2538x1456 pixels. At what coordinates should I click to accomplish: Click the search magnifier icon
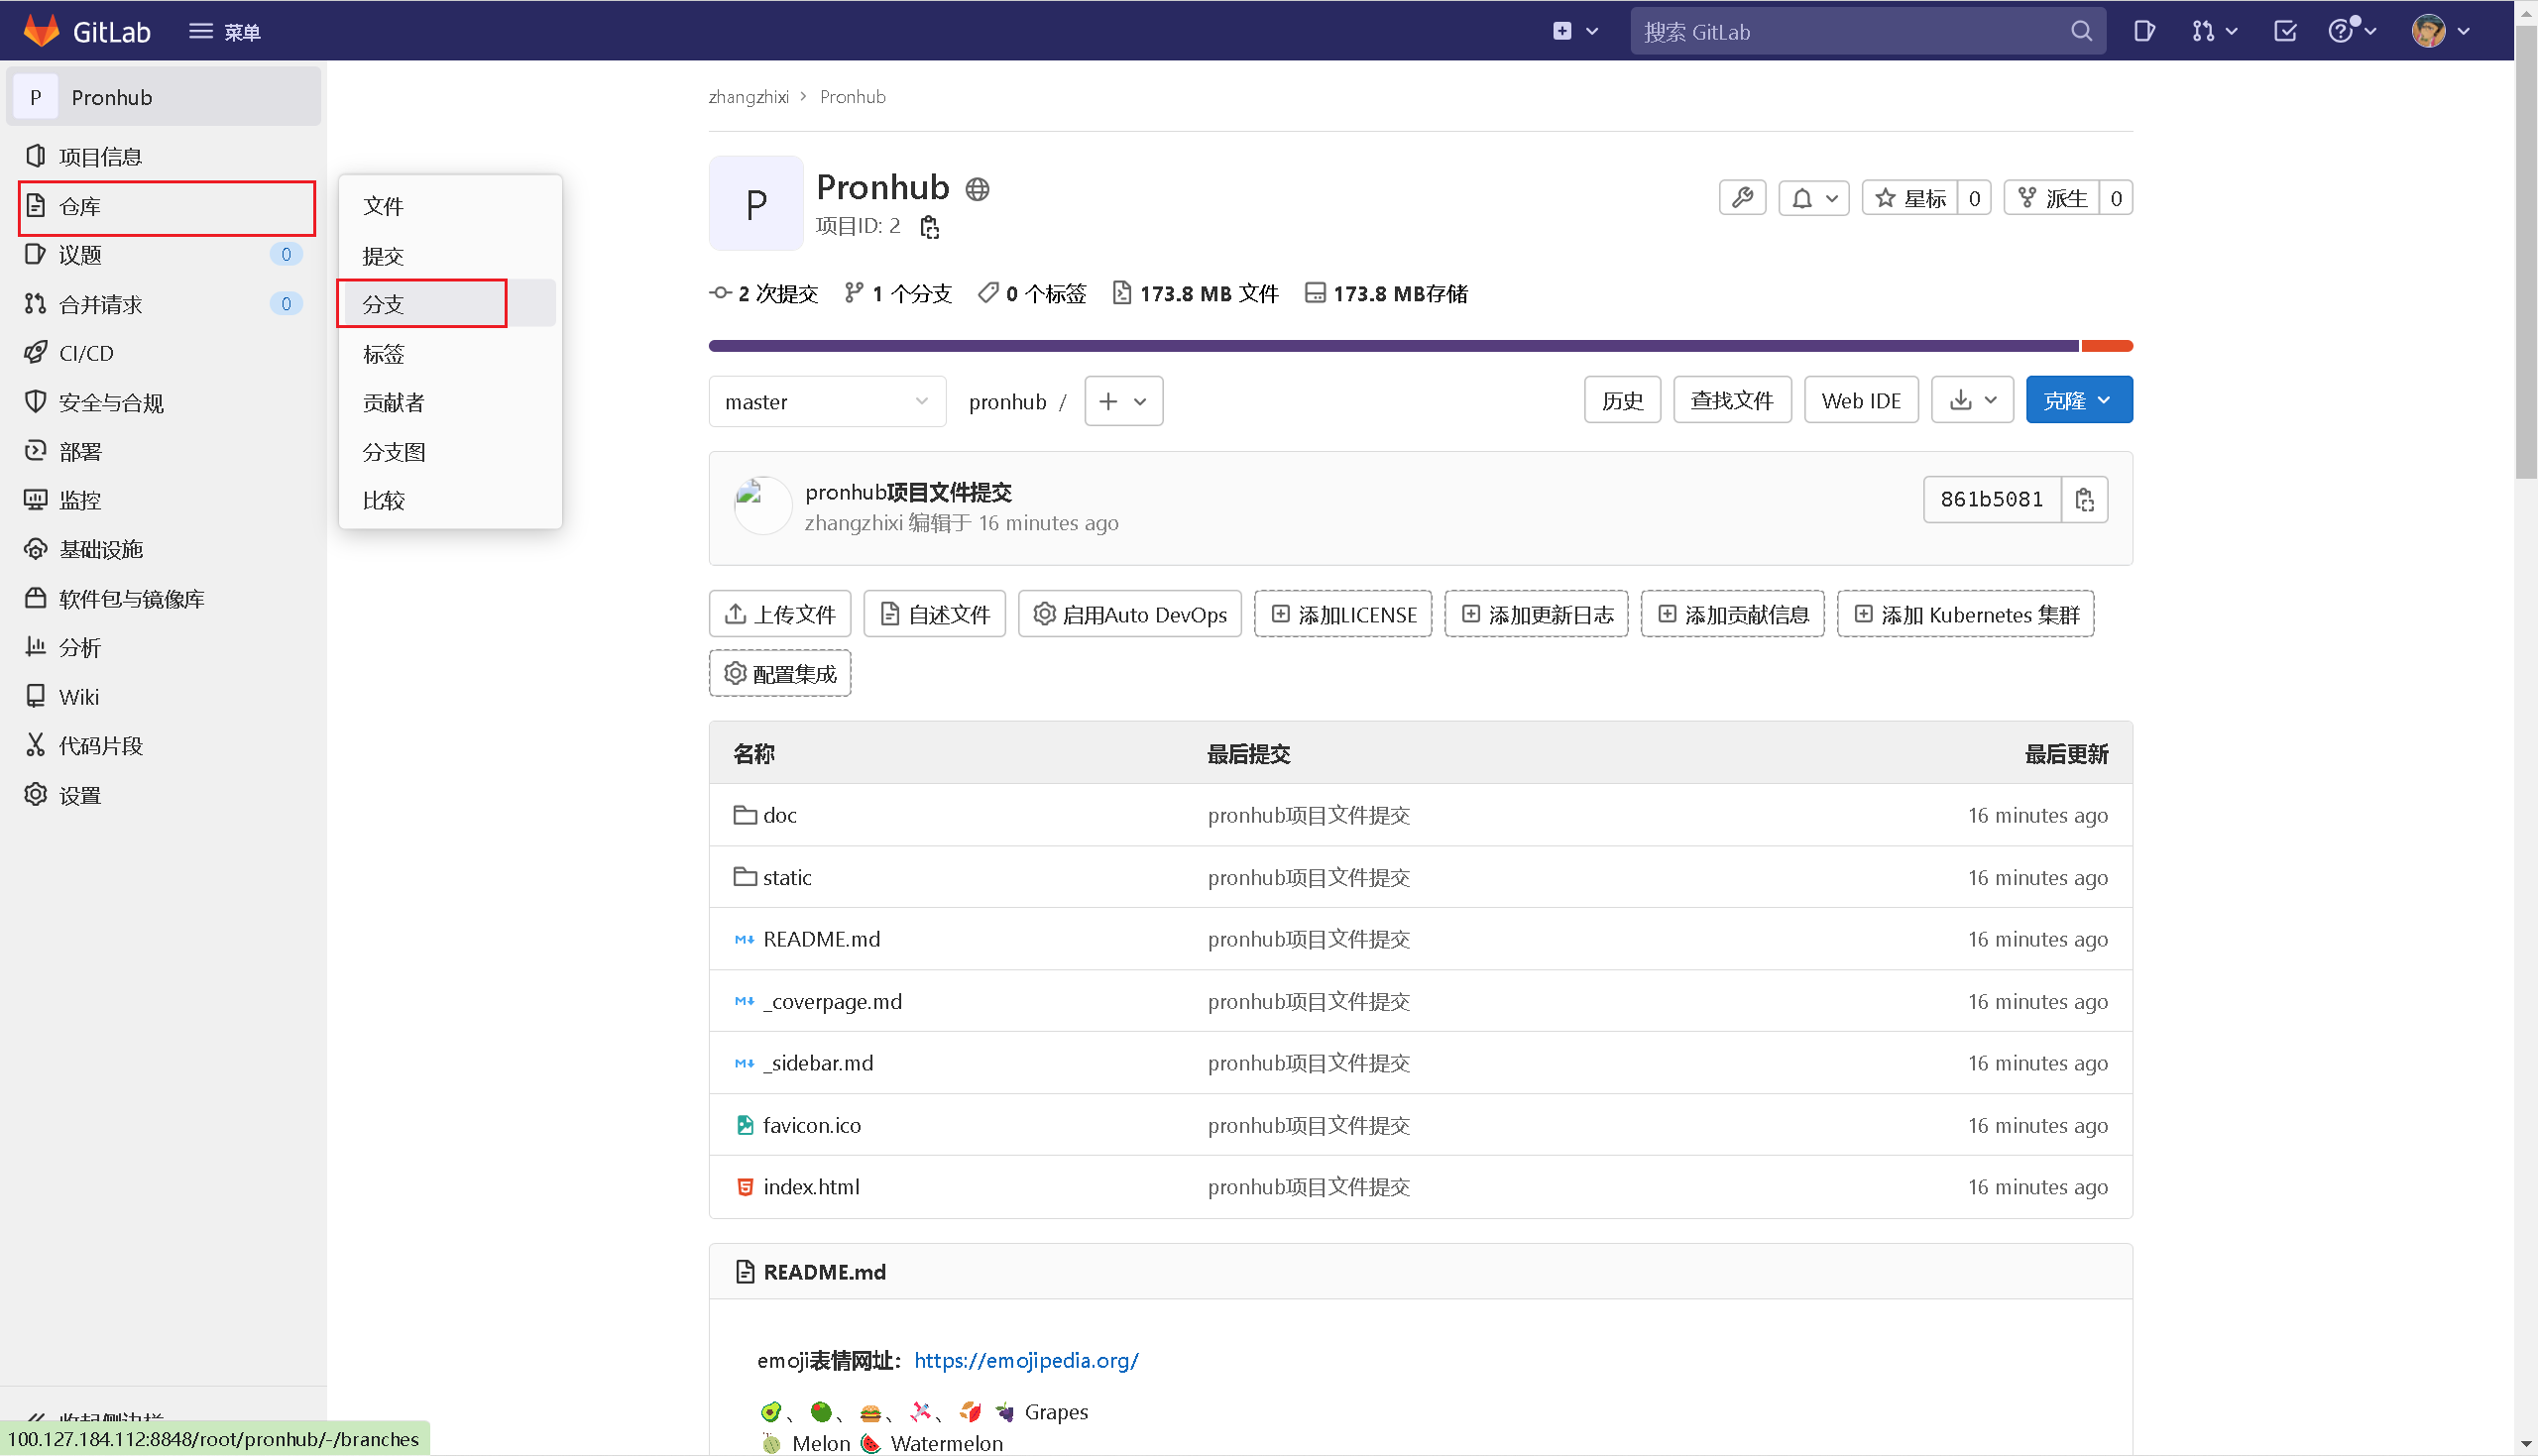(2081, 31)
